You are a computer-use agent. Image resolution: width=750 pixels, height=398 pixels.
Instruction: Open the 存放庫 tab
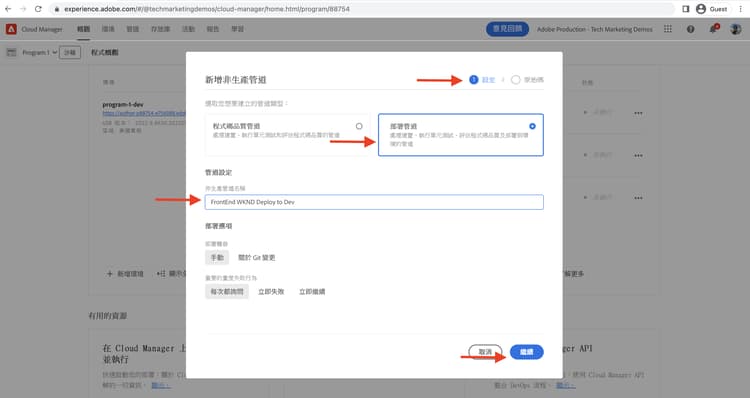pyautogui.click(x=160, y=29)
